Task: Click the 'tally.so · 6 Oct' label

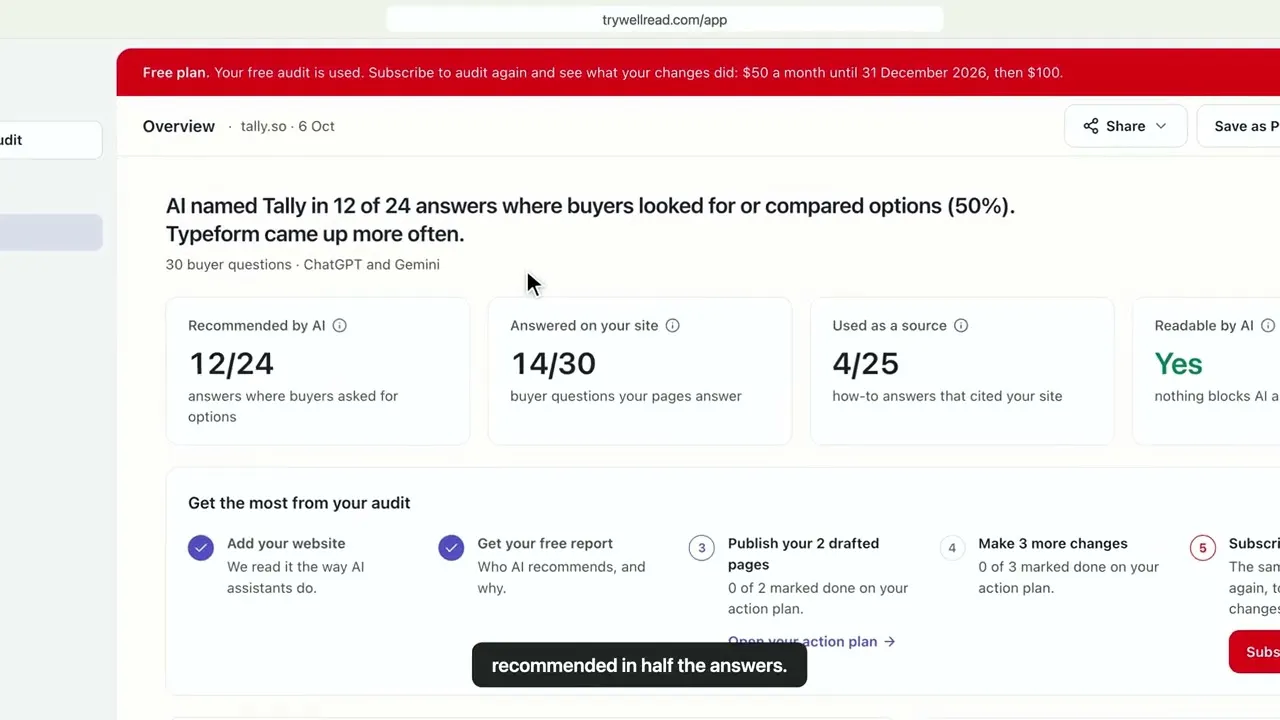Action: (288, 126)
